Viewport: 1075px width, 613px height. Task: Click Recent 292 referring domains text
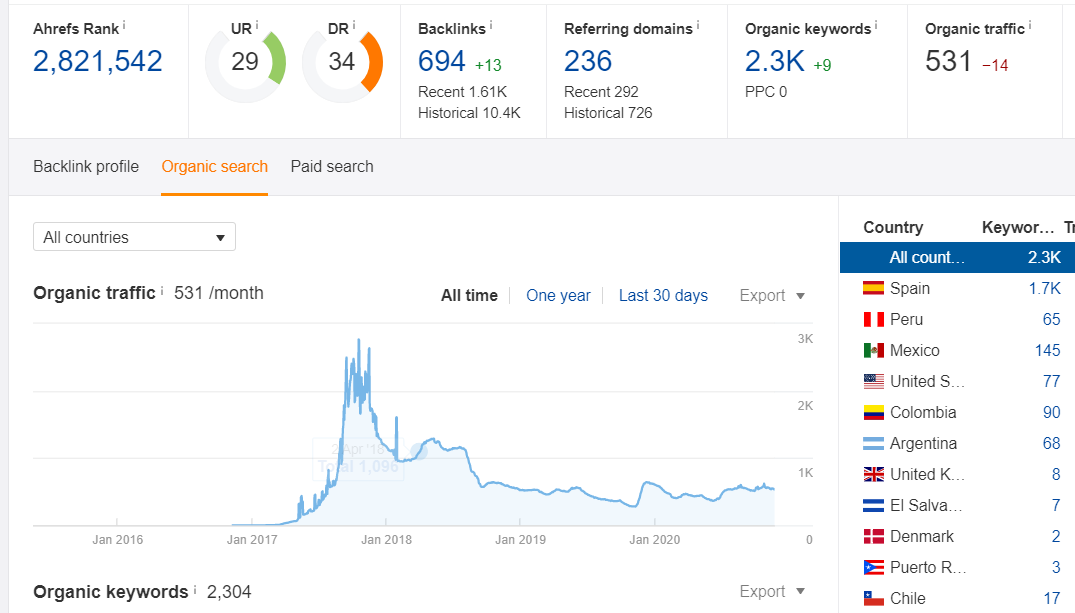coord(601,92)
